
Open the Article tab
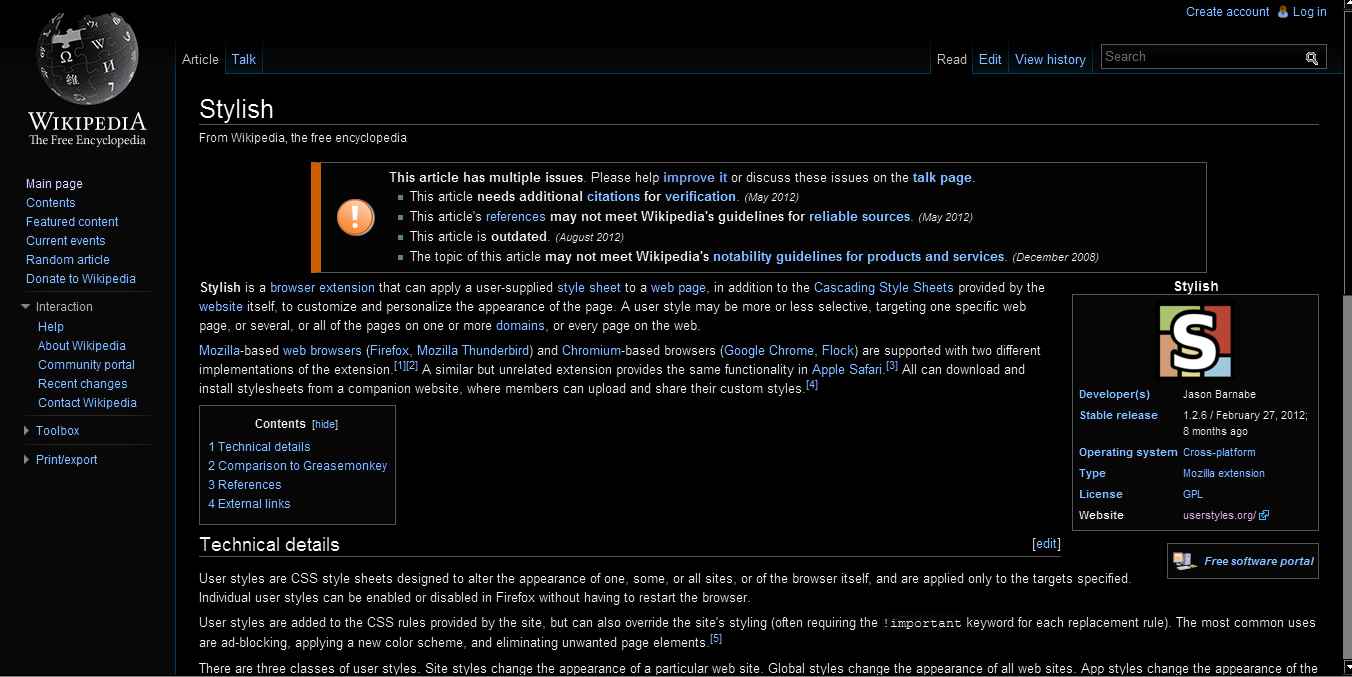pyautogui.click(x=200, y=59)
